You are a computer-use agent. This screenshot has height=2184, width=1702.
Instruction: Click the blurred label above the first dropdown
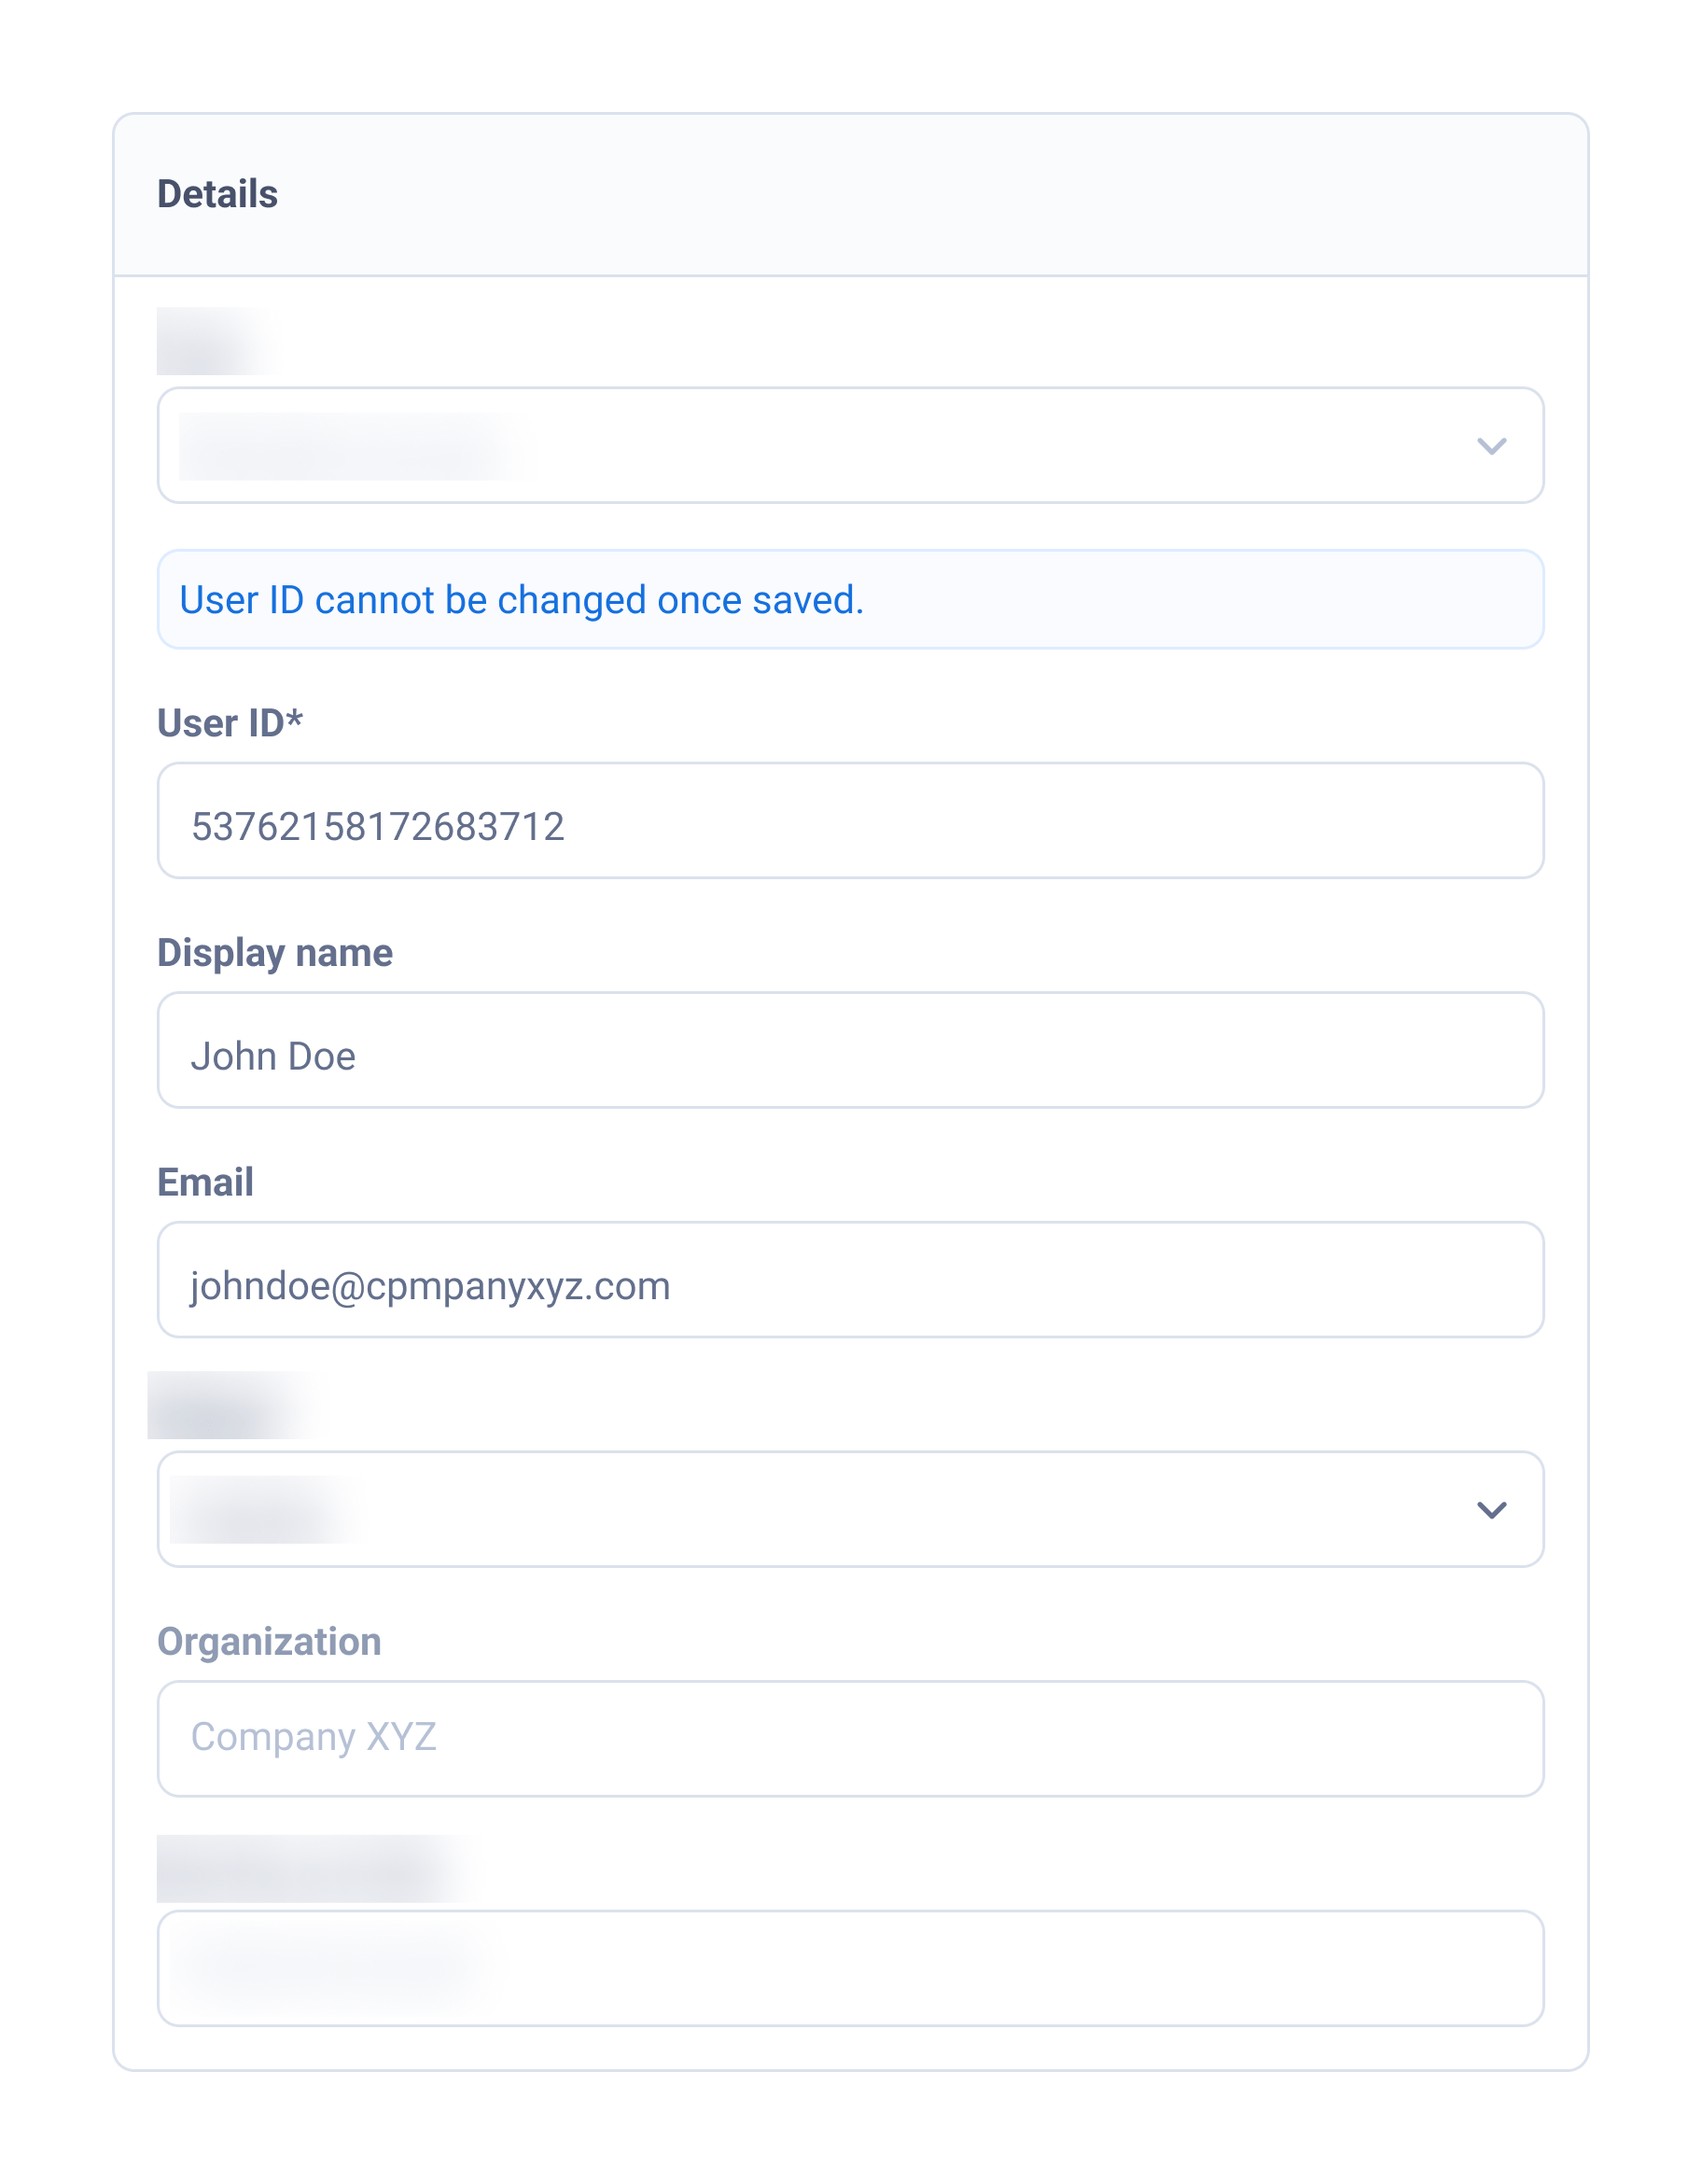[x=212, y=342]
